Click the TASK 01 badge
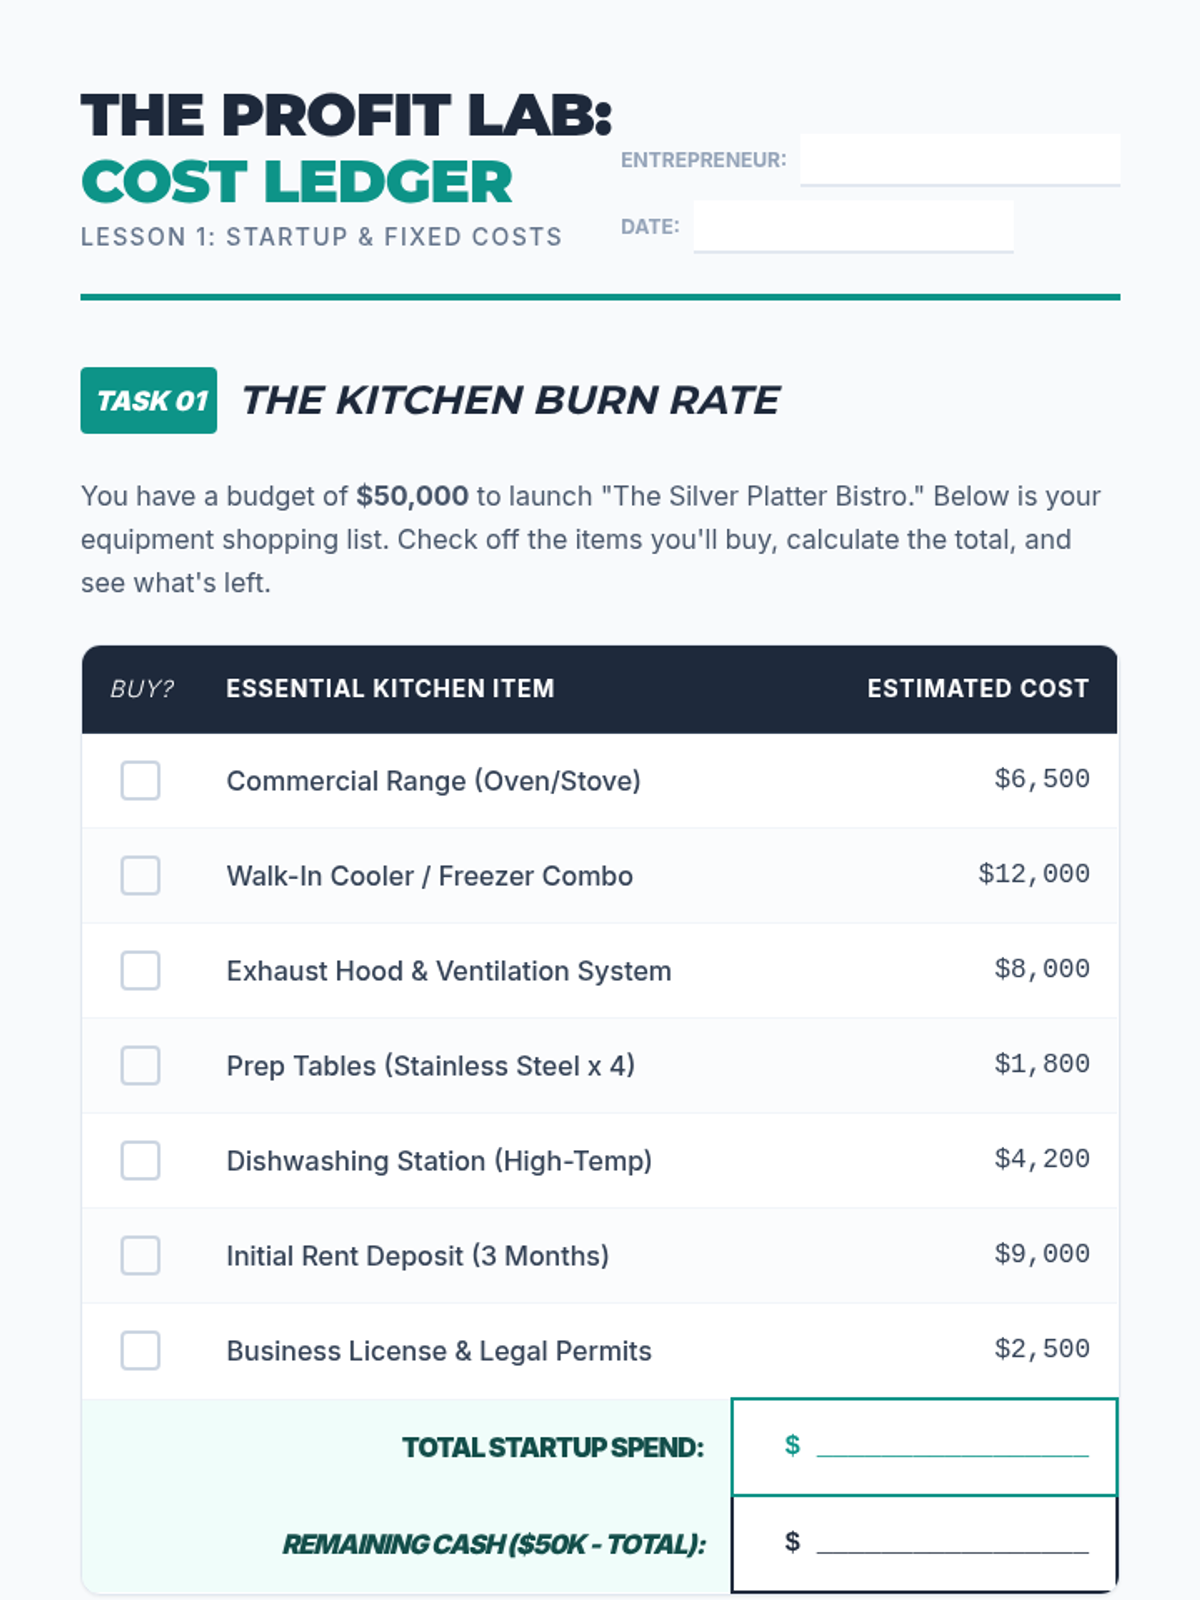 149,400
